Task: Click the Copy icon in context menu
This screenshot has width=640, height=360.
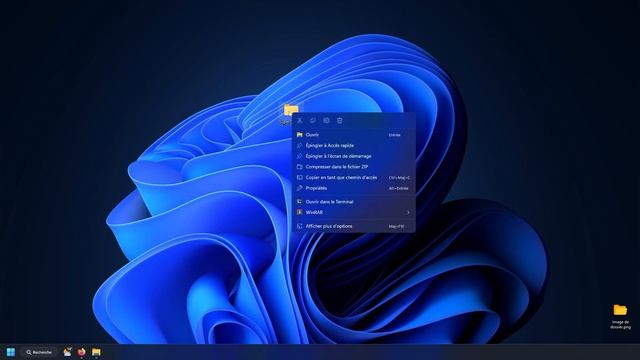Action: click(313, 120)
